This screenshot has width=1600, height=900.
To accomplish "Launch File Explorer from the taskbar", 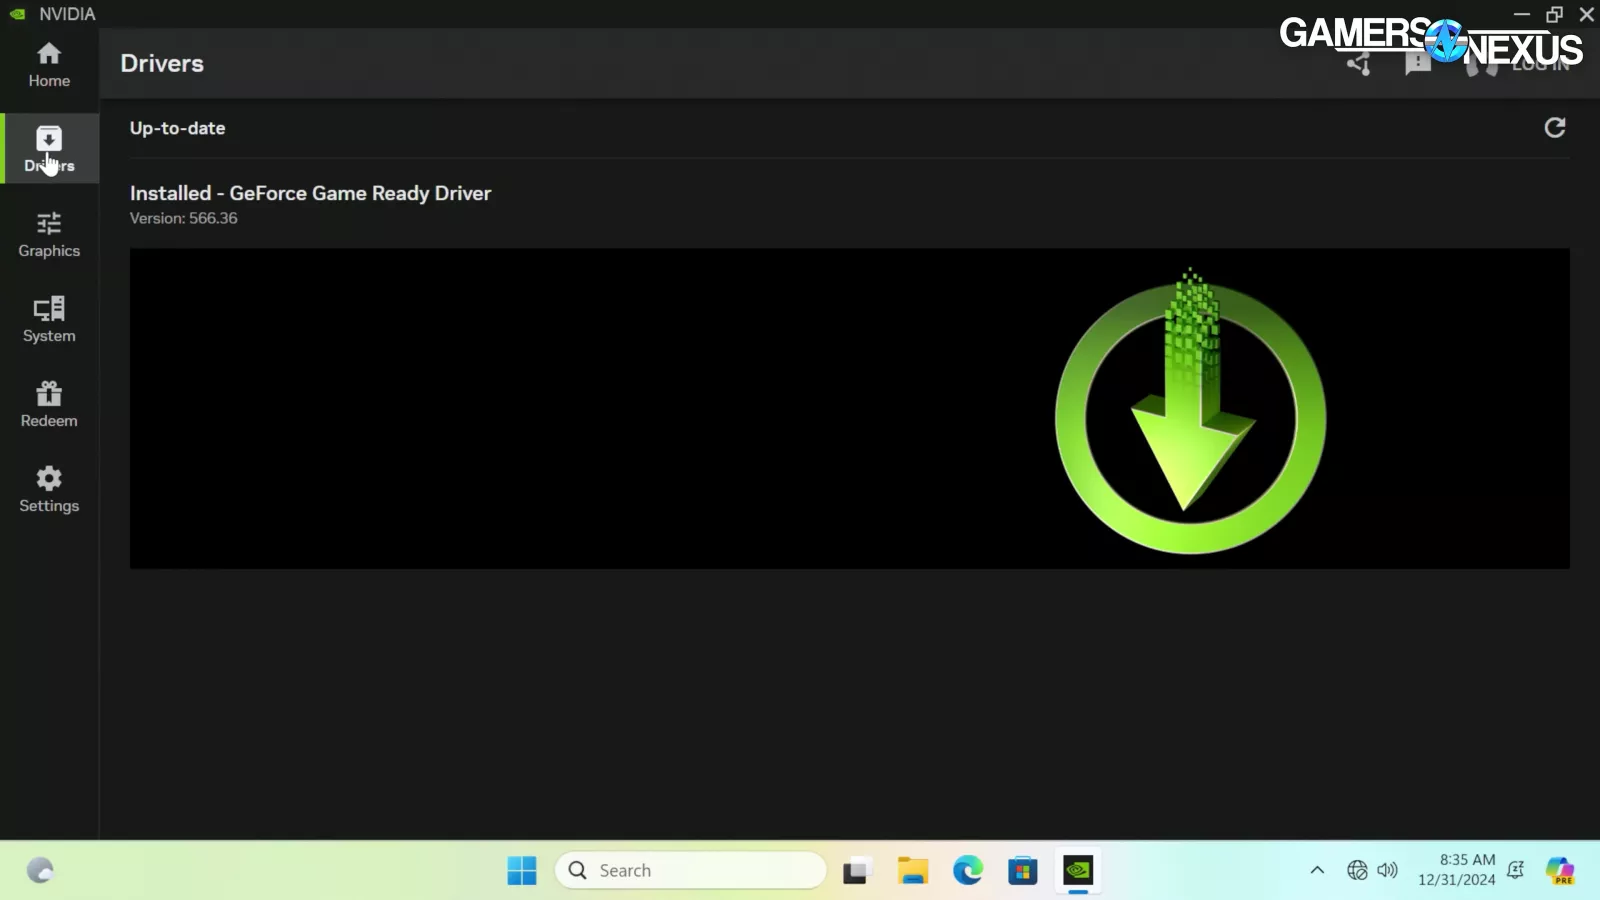I will [912, 870].
